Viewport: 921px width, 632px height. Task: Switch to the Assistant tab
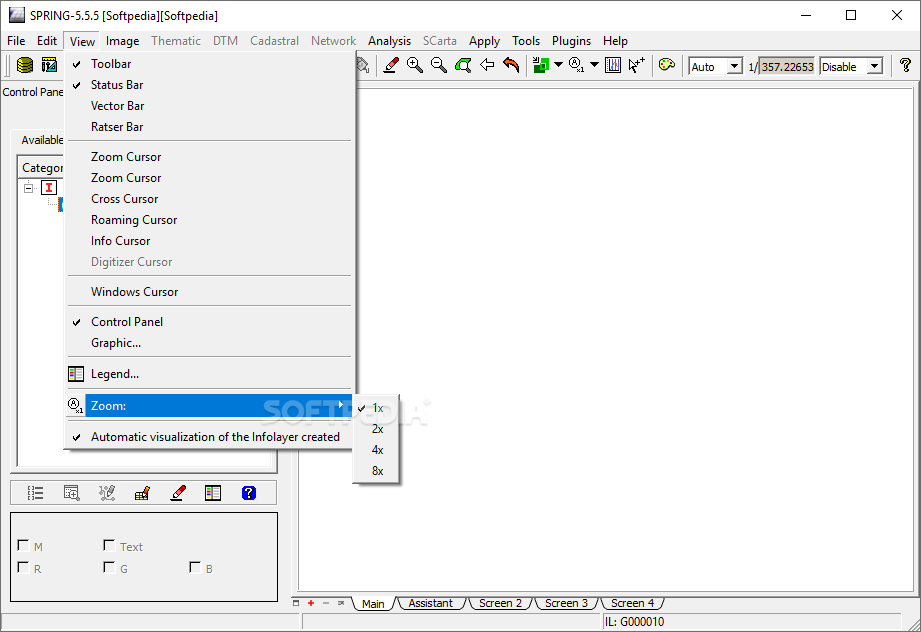pos(431,603)
